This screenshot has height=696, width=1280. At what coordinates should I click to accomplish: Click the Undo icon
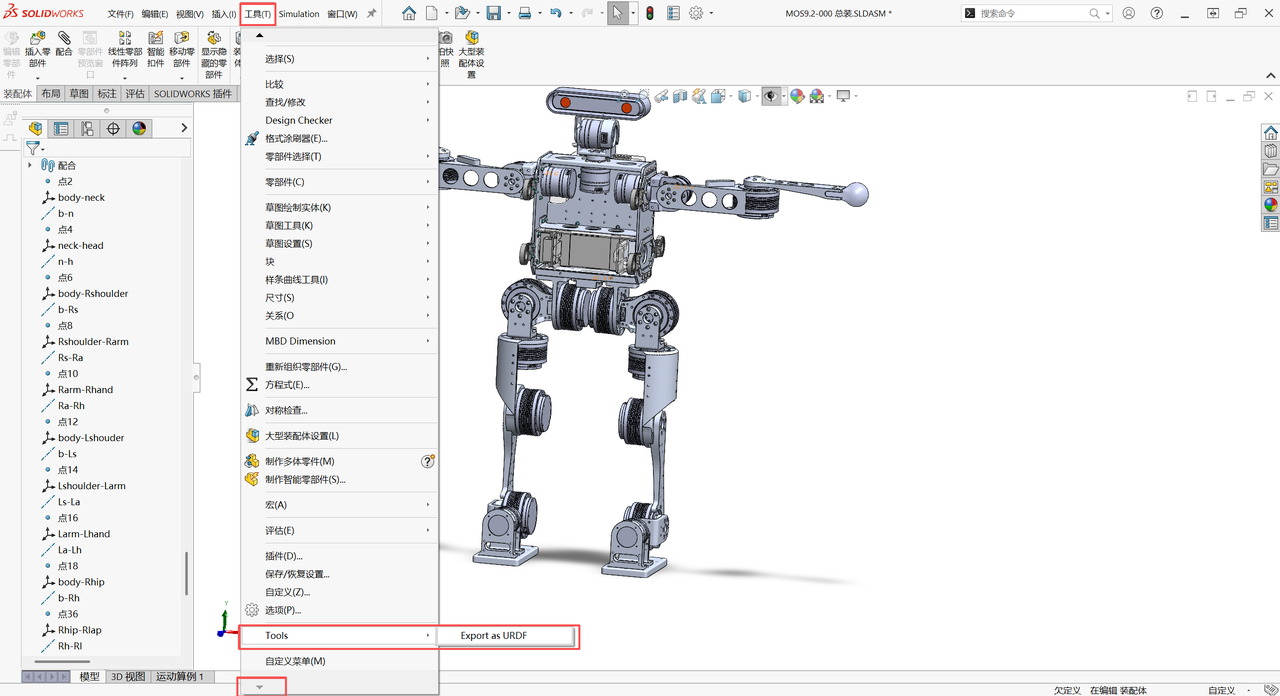555,13
